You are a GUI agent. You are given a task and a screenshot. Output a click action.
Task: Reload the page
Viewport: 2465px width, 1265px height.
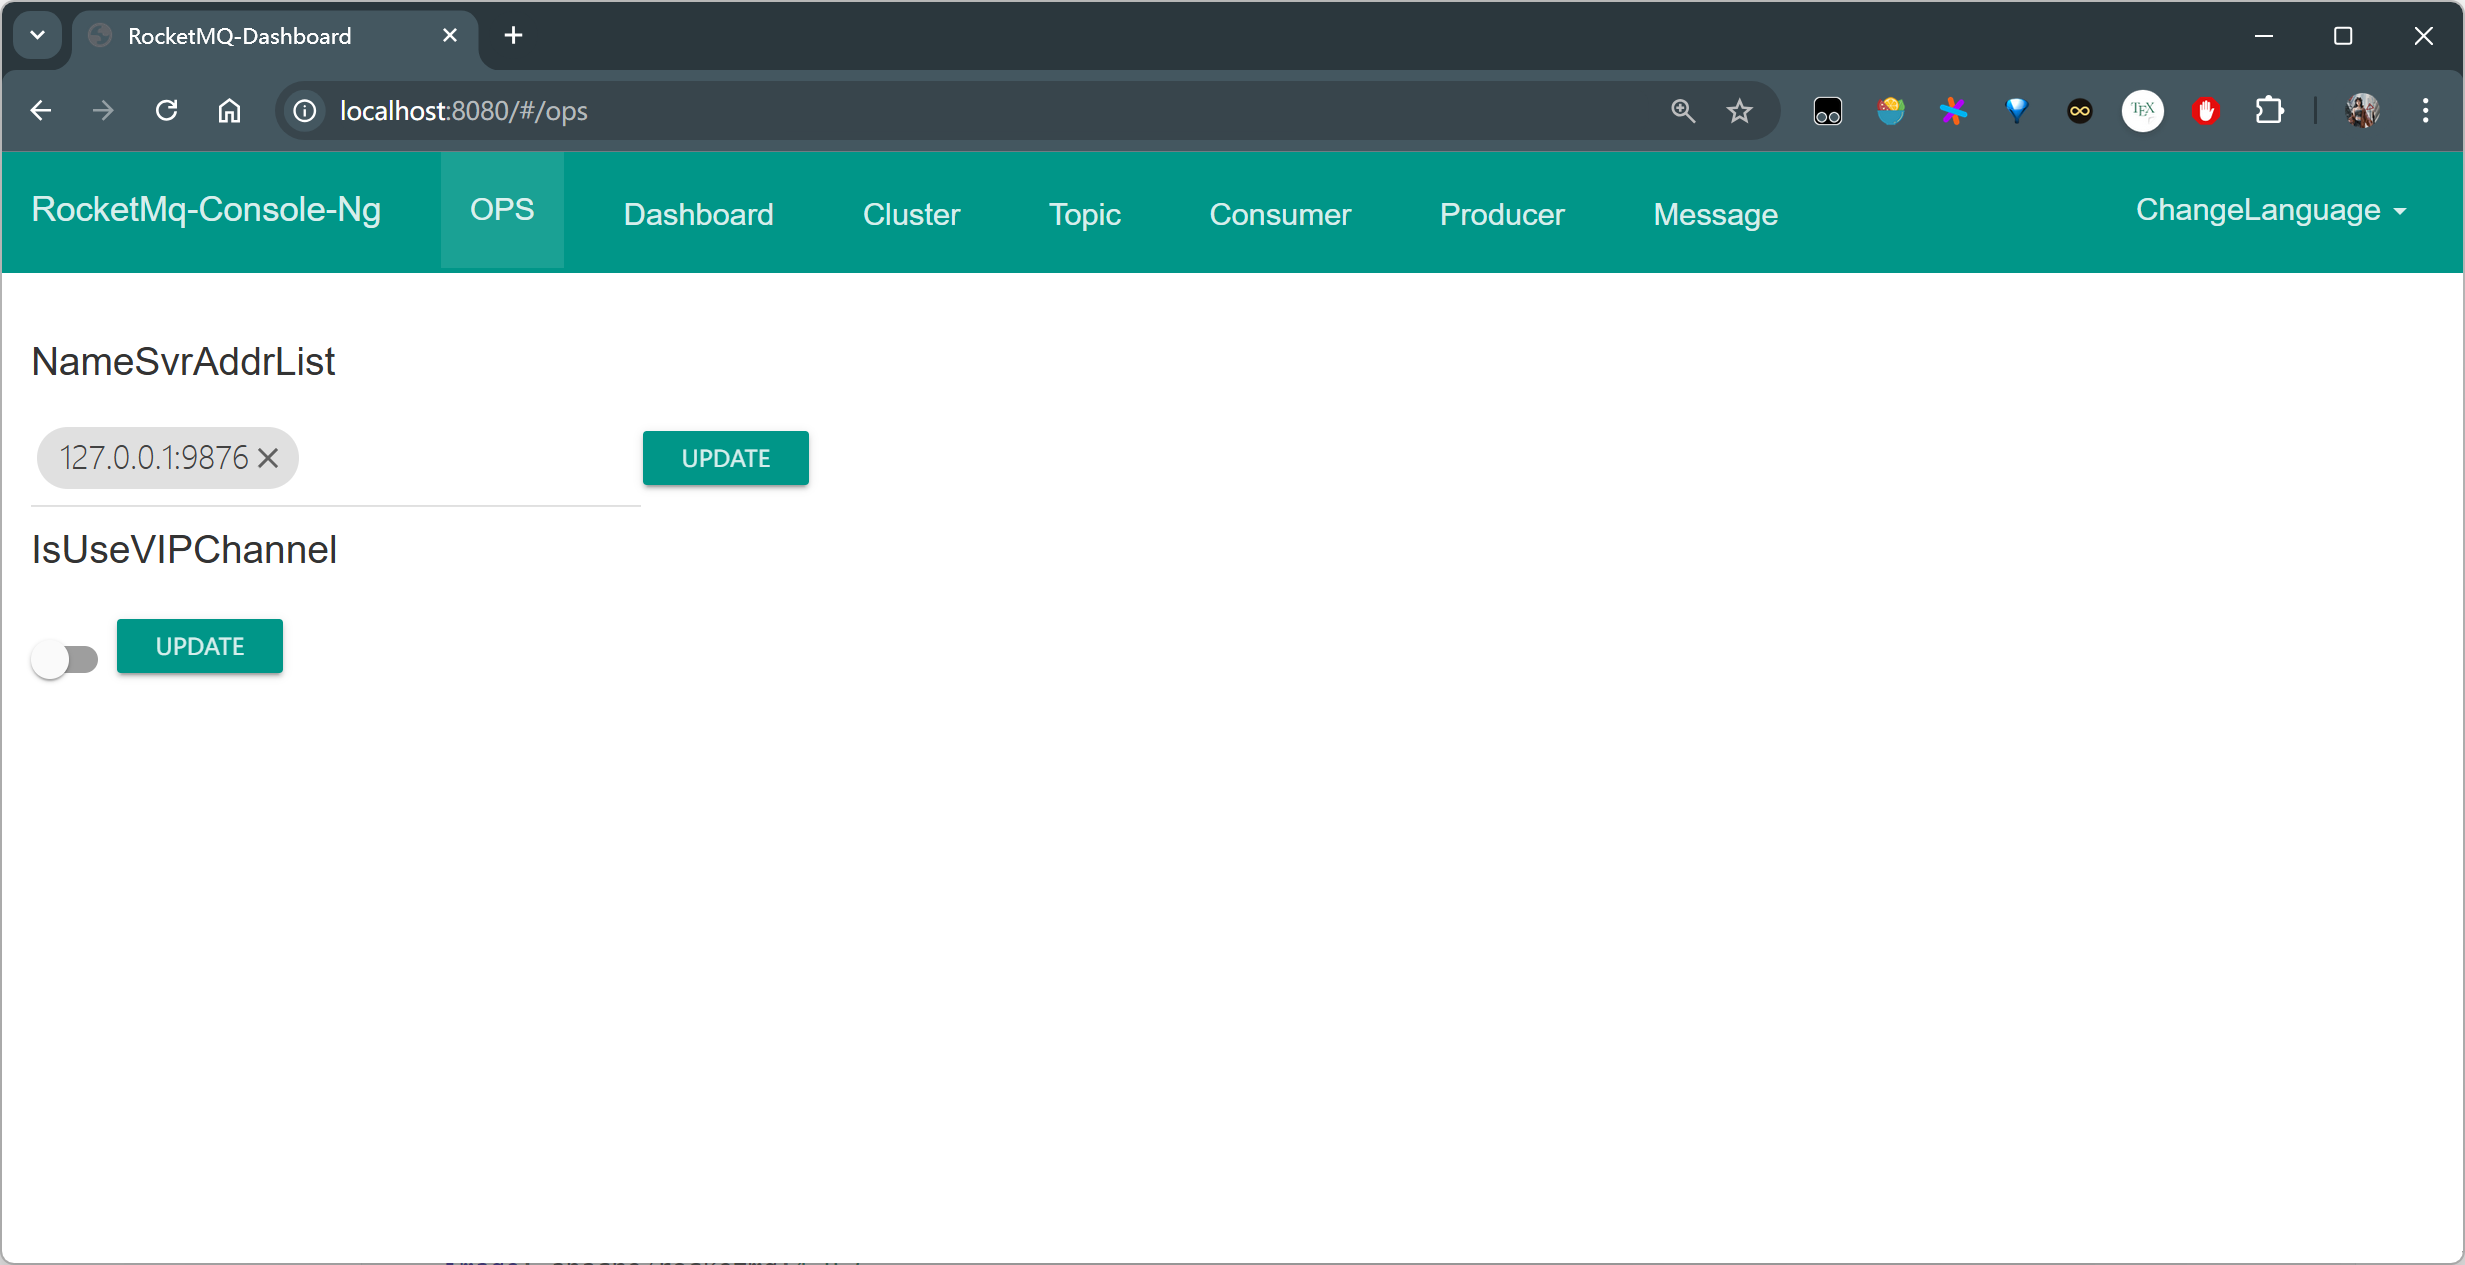pos(166,110)
